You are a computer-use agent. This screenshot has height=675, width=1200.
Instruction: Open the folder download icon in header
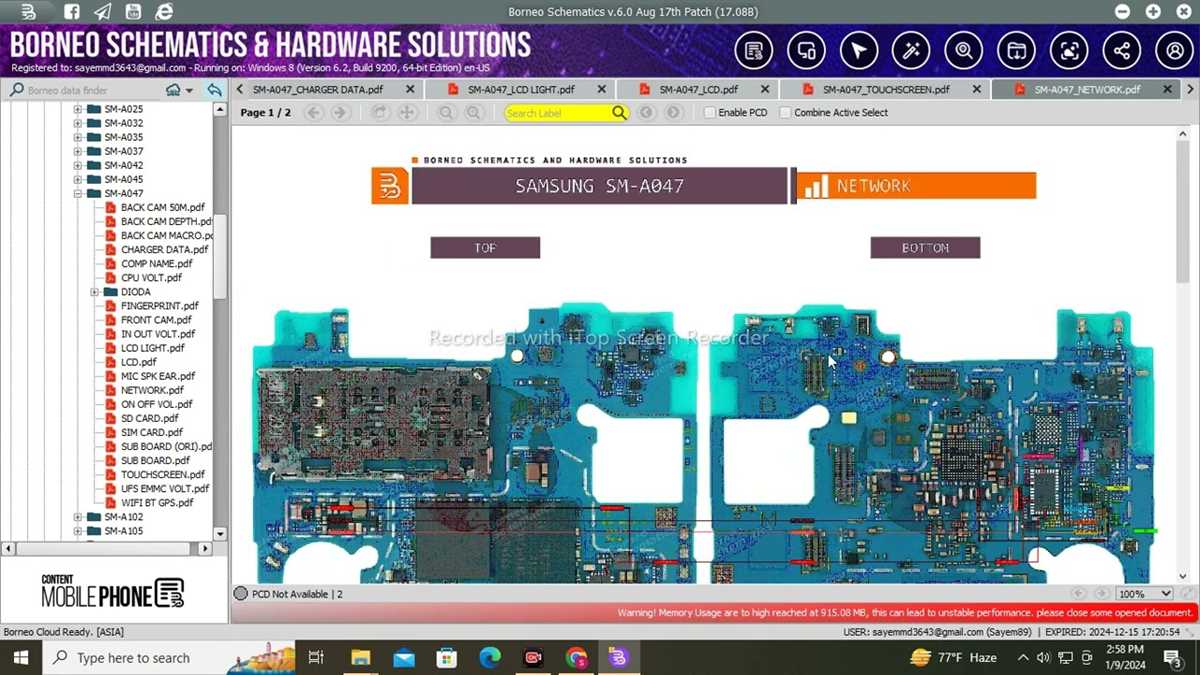click(x=1016, y=51)
